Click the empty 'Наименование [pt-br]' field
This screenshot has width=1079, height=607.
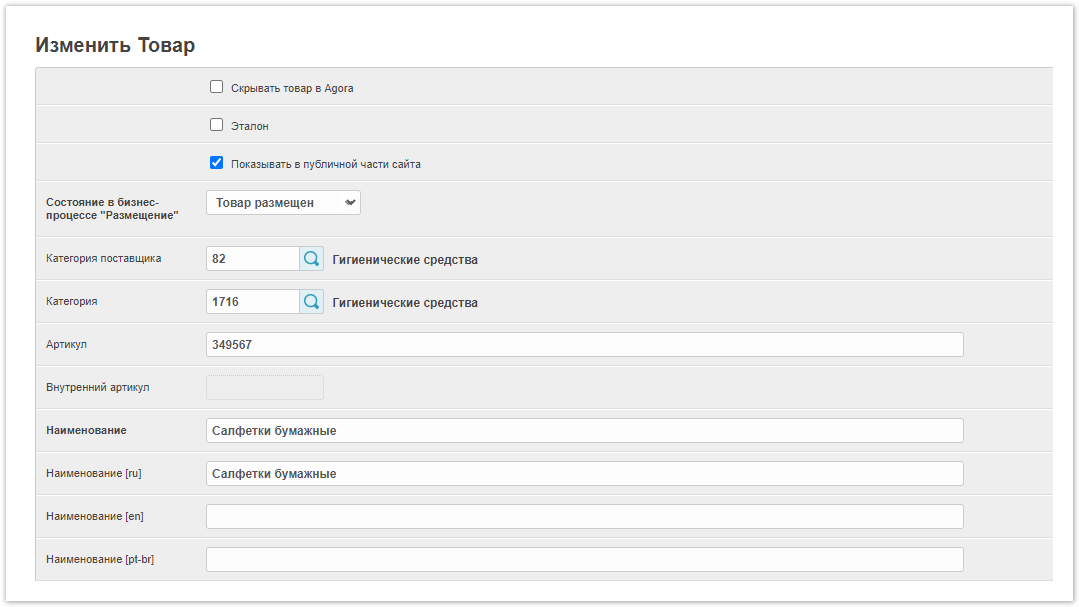click(584, 559)
